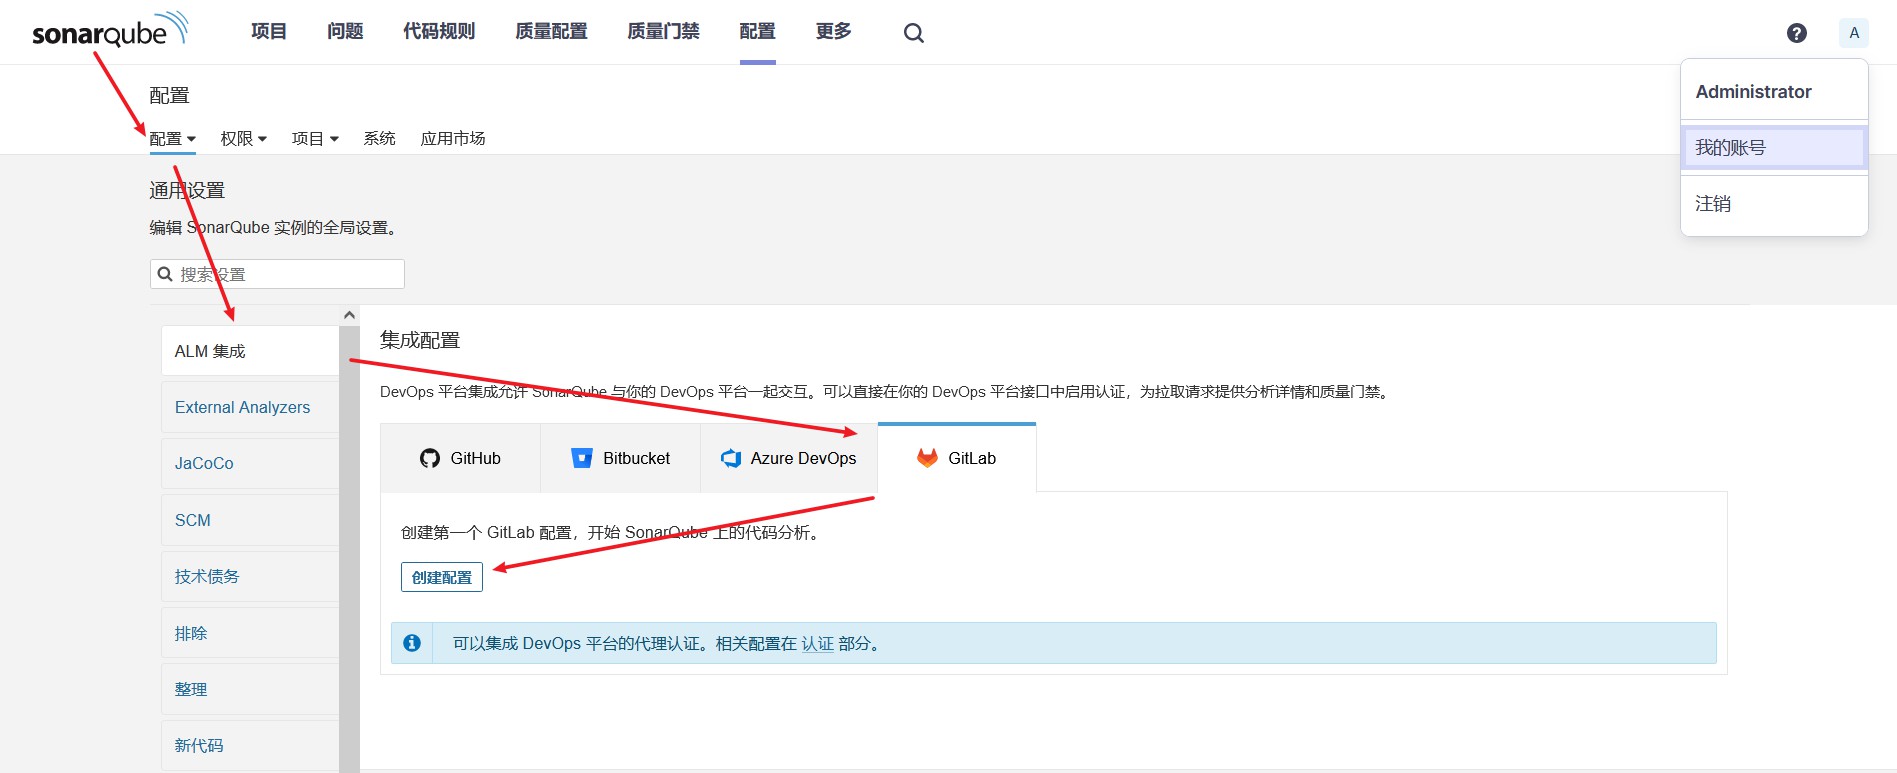Screen dimensions: 1897x773
Task: Click the info icon in the blue notice
Action: 412,643
